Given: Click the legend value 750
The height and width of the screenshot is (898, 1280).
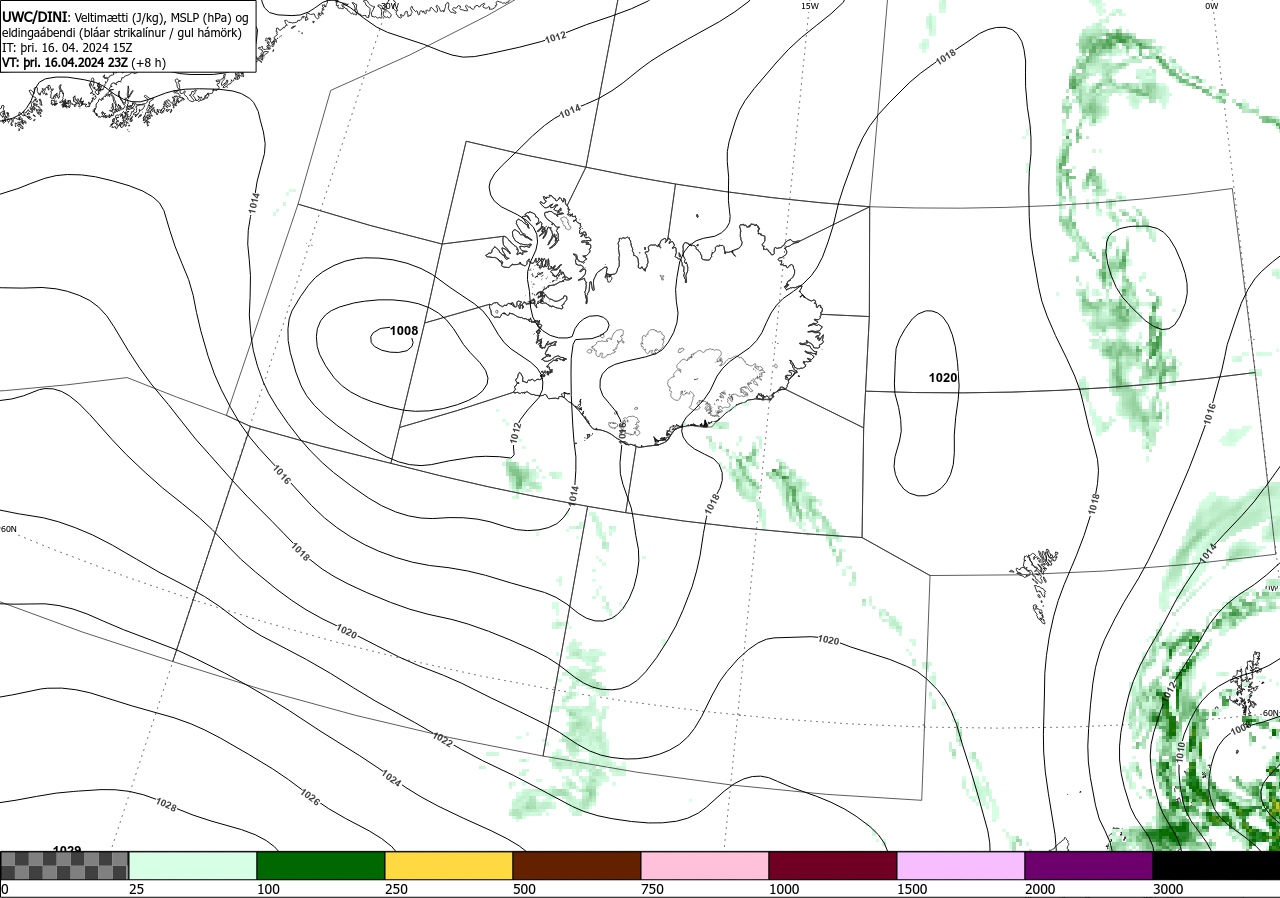Looking at the screenshot, I should coord(652,889).
